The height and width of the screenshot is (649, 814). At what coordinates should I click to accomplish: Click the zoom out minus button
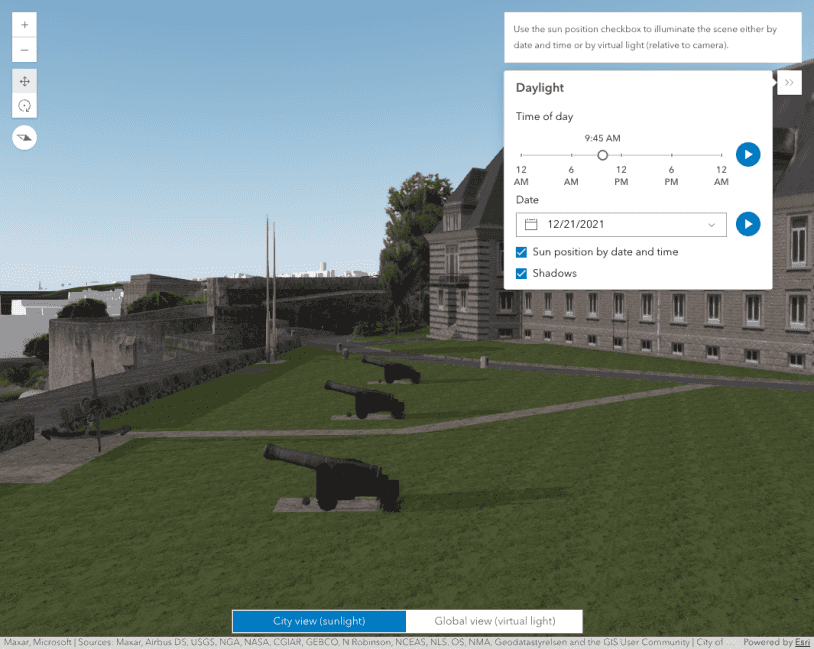click(x=25, y=50)
